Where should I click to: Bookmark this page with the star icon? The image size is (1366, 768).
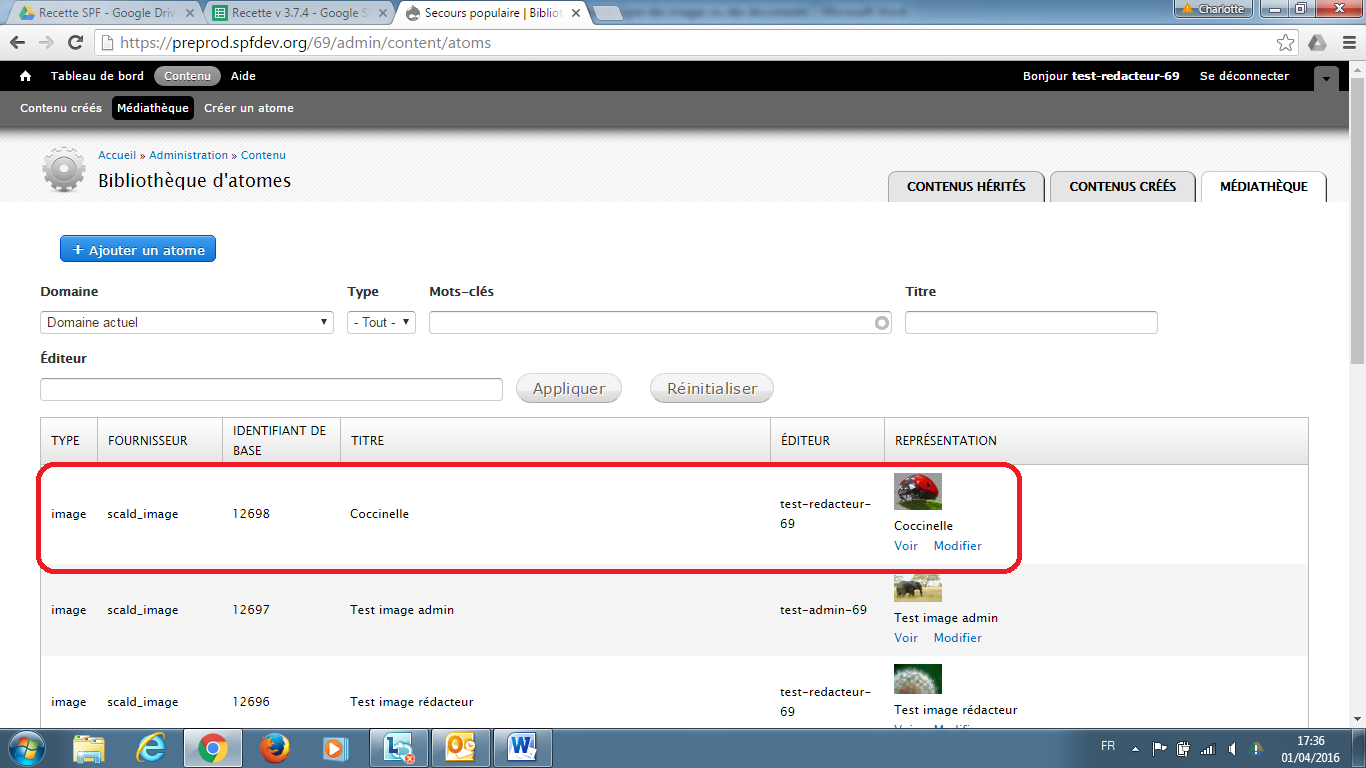pyautogui.click(x=1286, y=43)
